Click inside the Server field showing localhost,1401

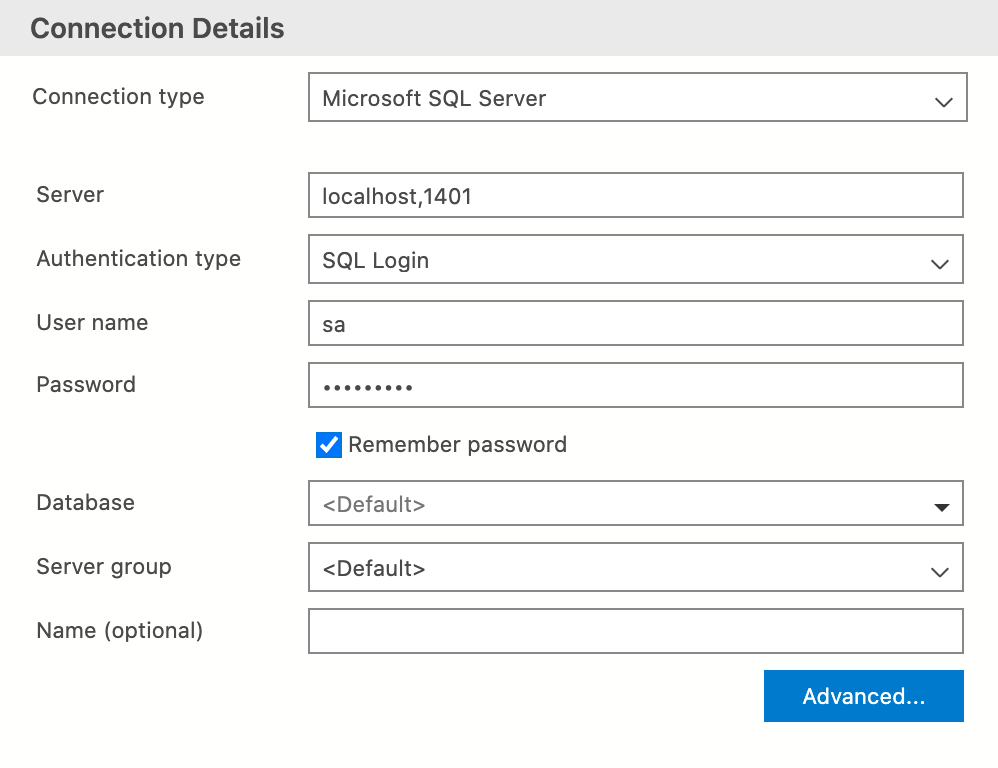click(636, 195)
